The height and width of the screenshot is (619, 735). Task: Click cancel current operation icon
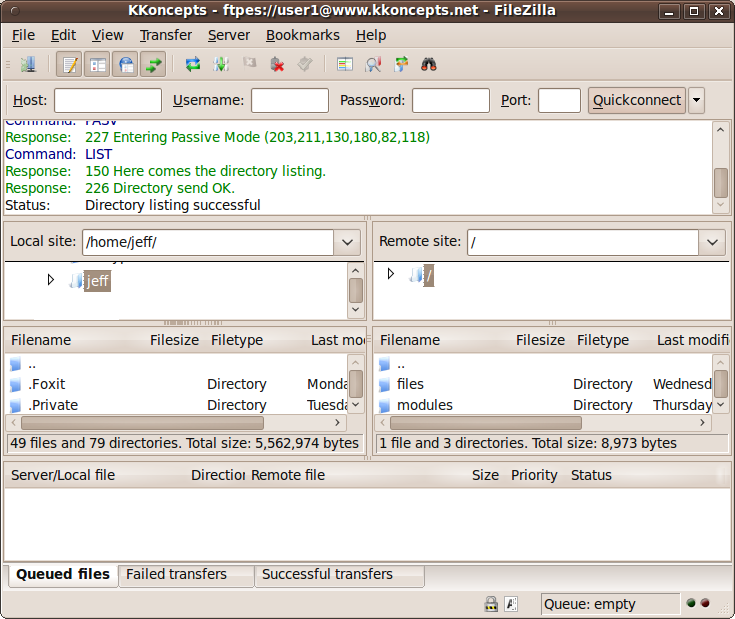pos(249,64)
